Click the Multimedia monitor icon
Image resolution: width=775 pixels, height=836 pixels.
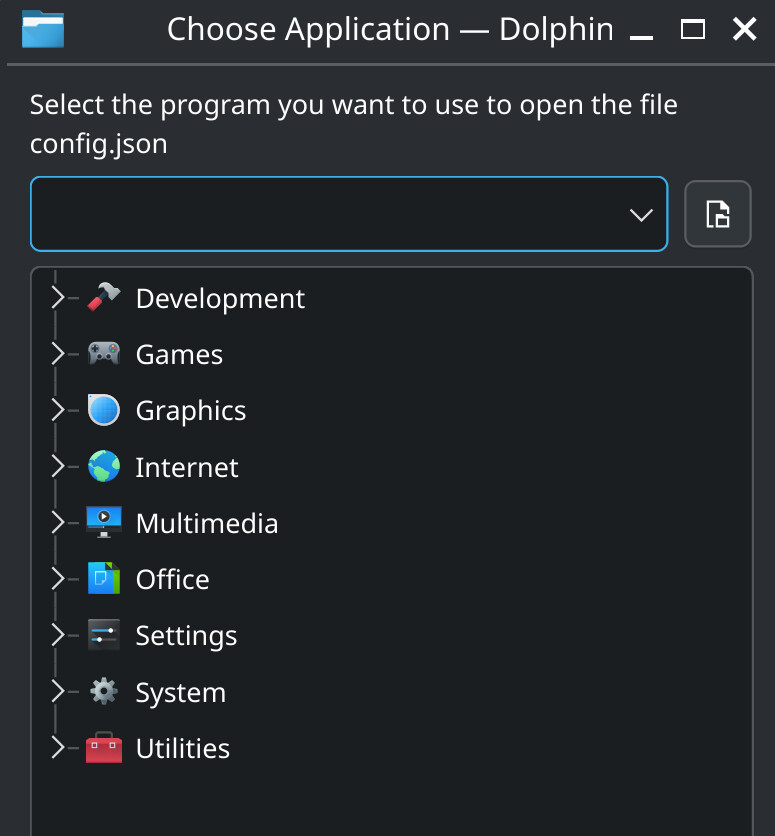coord(104,522)
